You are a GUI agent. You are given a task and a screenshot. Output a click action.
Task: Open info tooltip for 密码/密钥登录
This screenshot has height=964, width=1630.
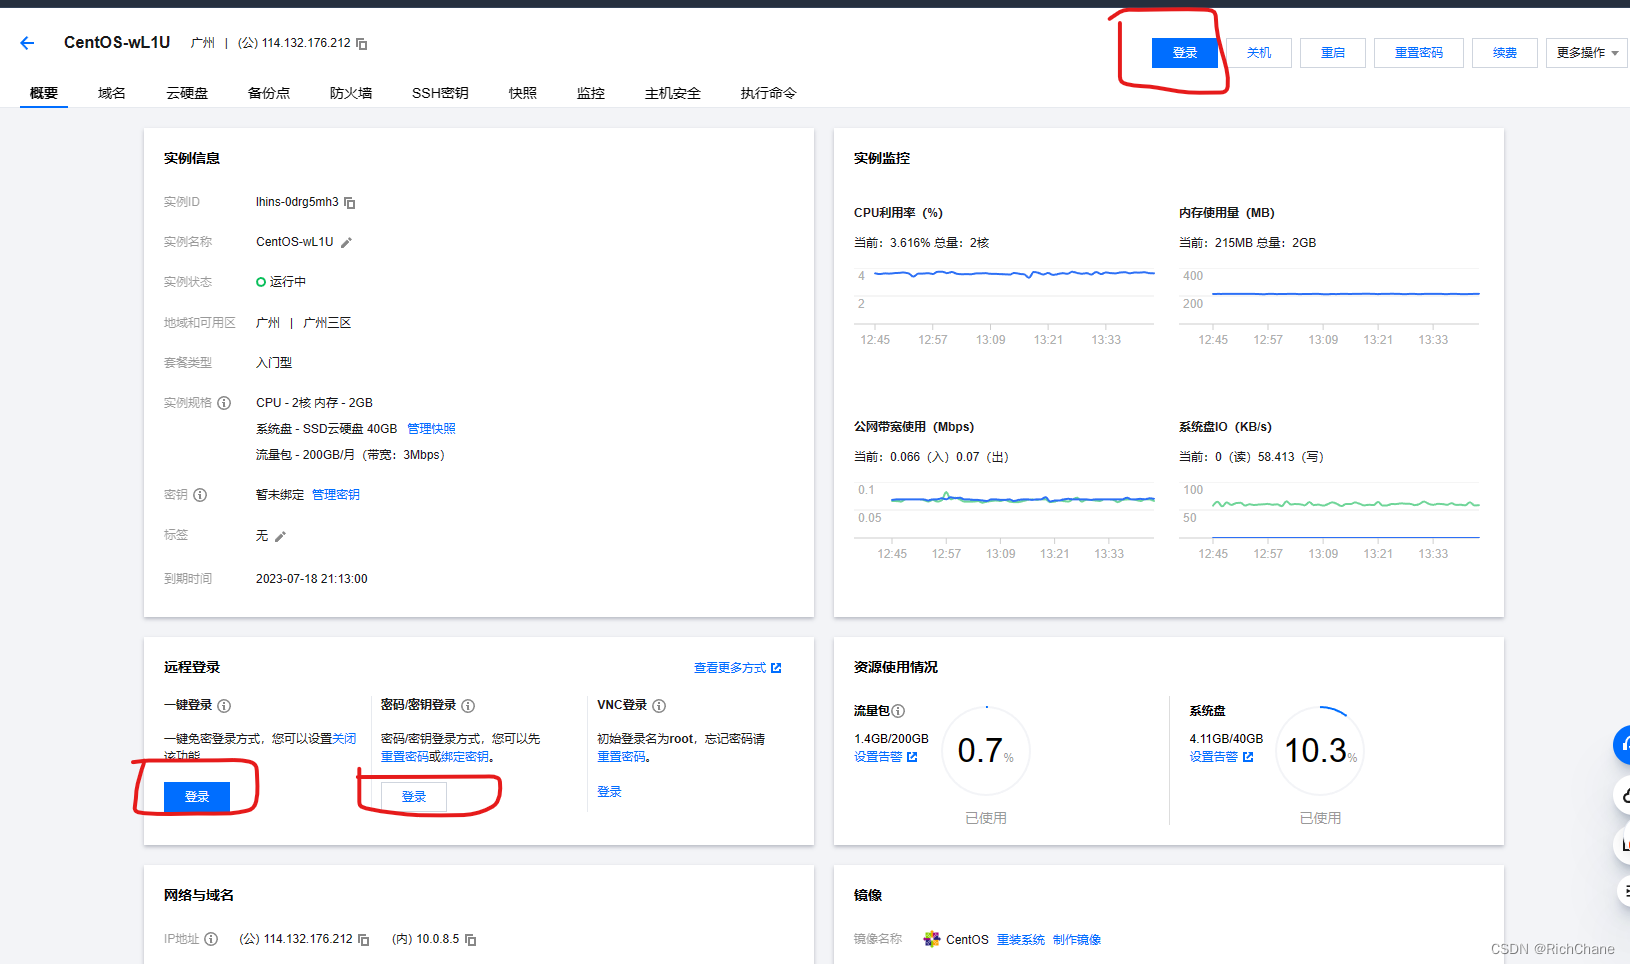[468, 706]
